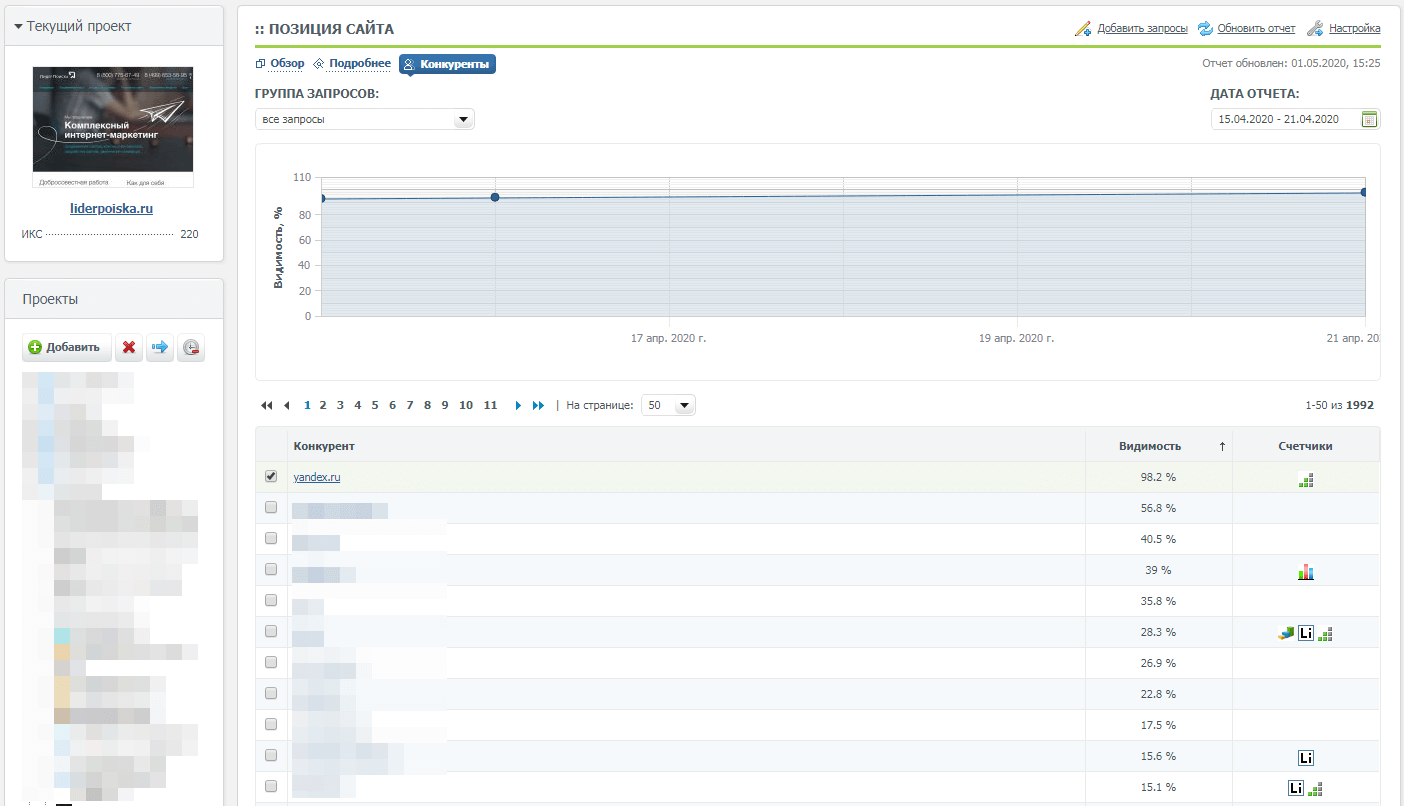Open the yandex.ru competitor link
The height and width of the screenshot is (806, 1404).
[317, 477]
